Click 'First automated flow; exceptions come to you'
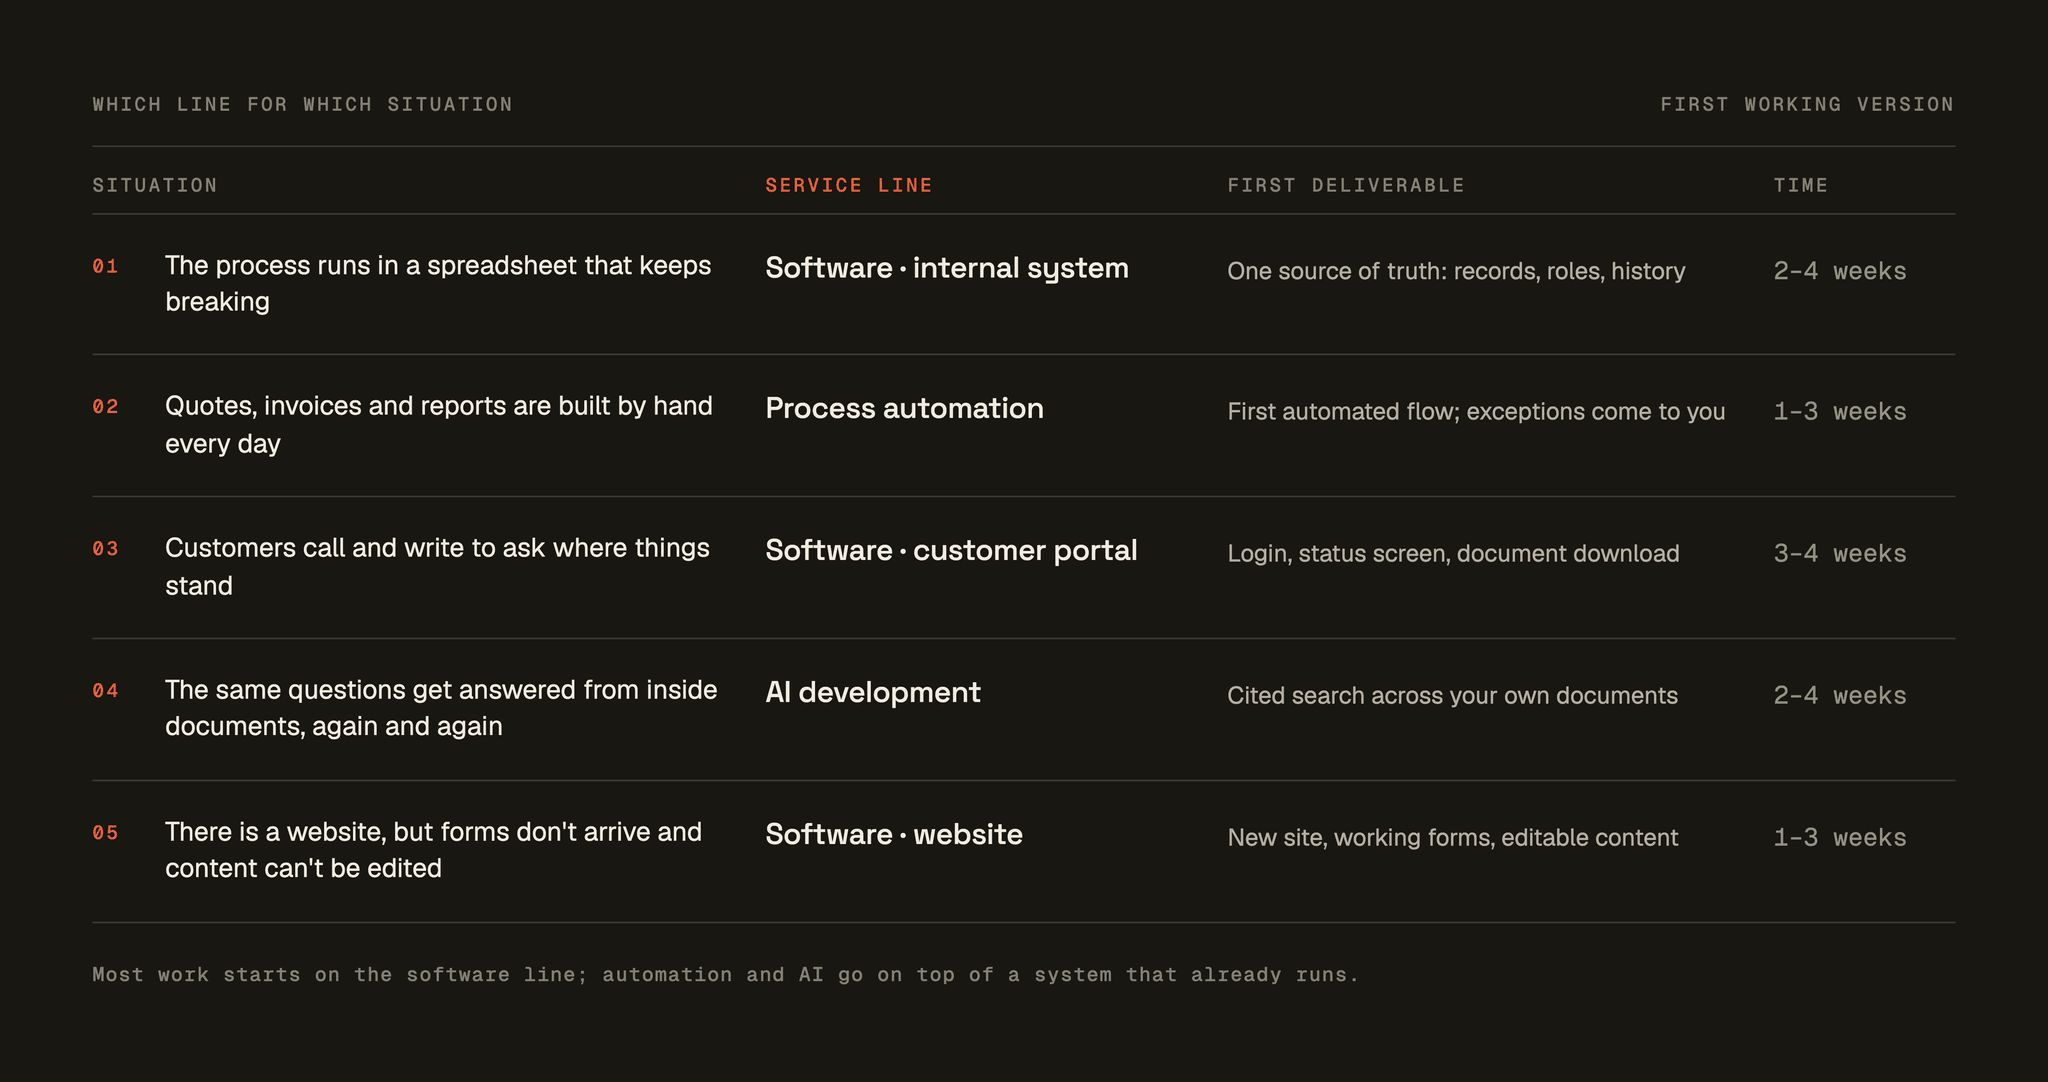This screenshot has width=2048, height=1082. pos(1476,412)
